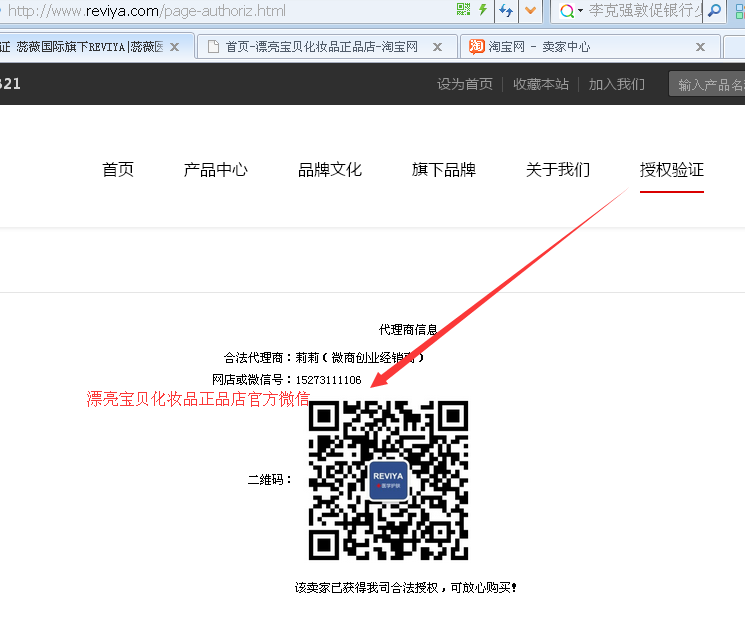
Task: Click the magnifier search button
Action: point(714,11)
